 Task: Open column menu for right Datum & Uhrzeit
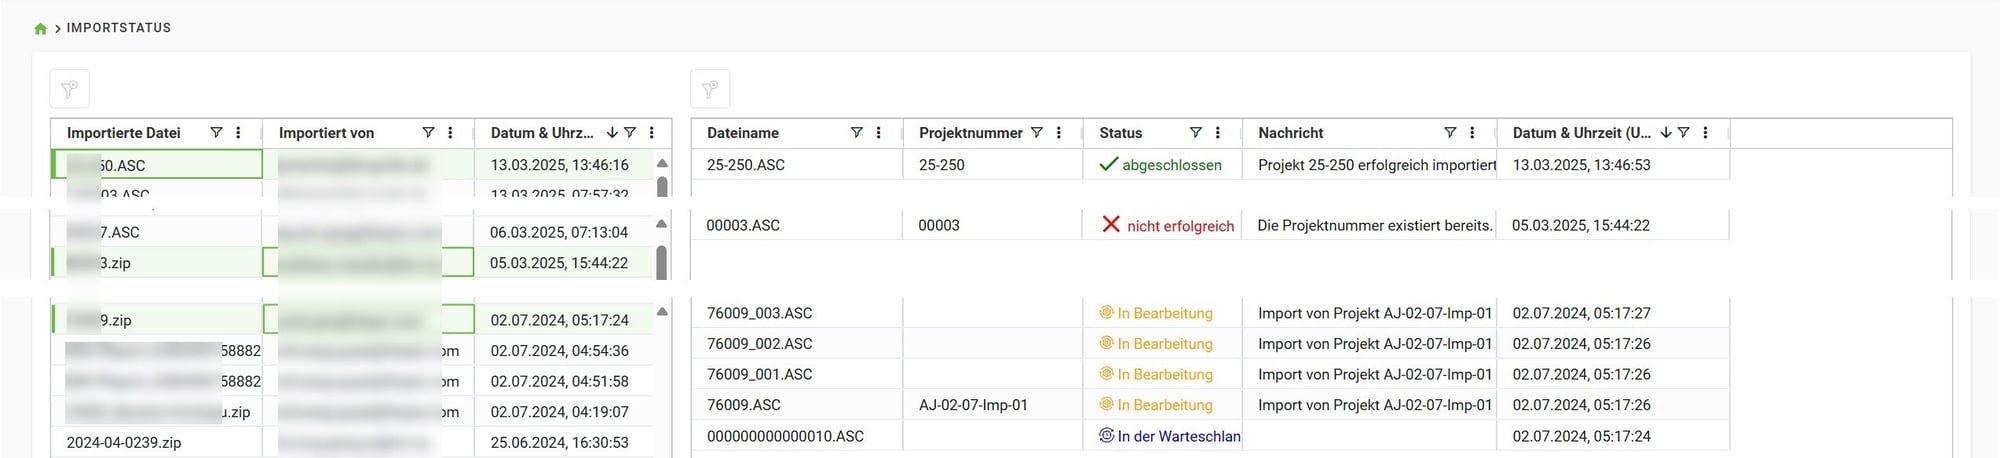click(1705, 132)
